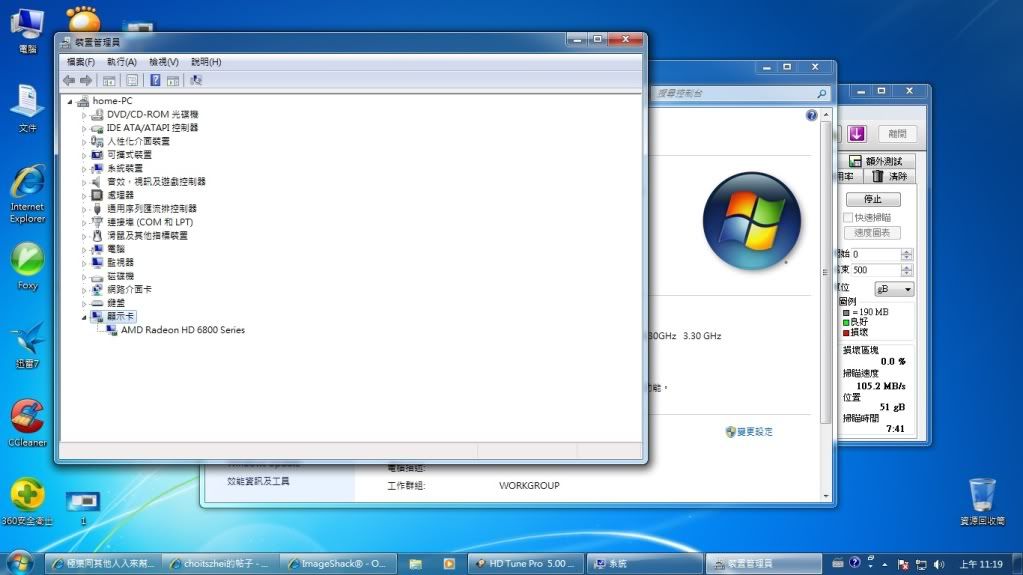Screen dimensions: 1023x575
Task: Open the 檢視(V) menu
Action: 163,62
